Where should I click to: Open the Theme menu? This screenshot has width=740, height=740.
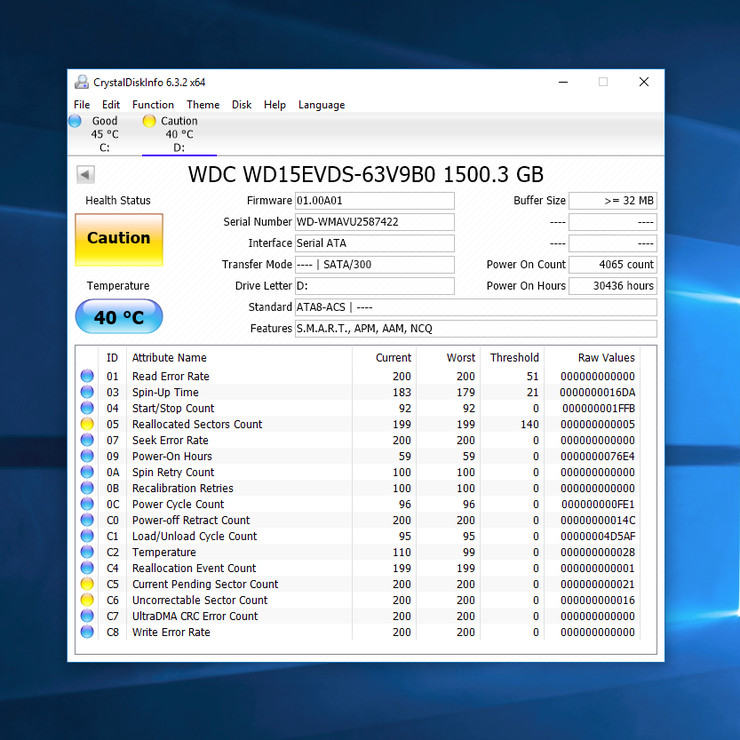point(202,105)
